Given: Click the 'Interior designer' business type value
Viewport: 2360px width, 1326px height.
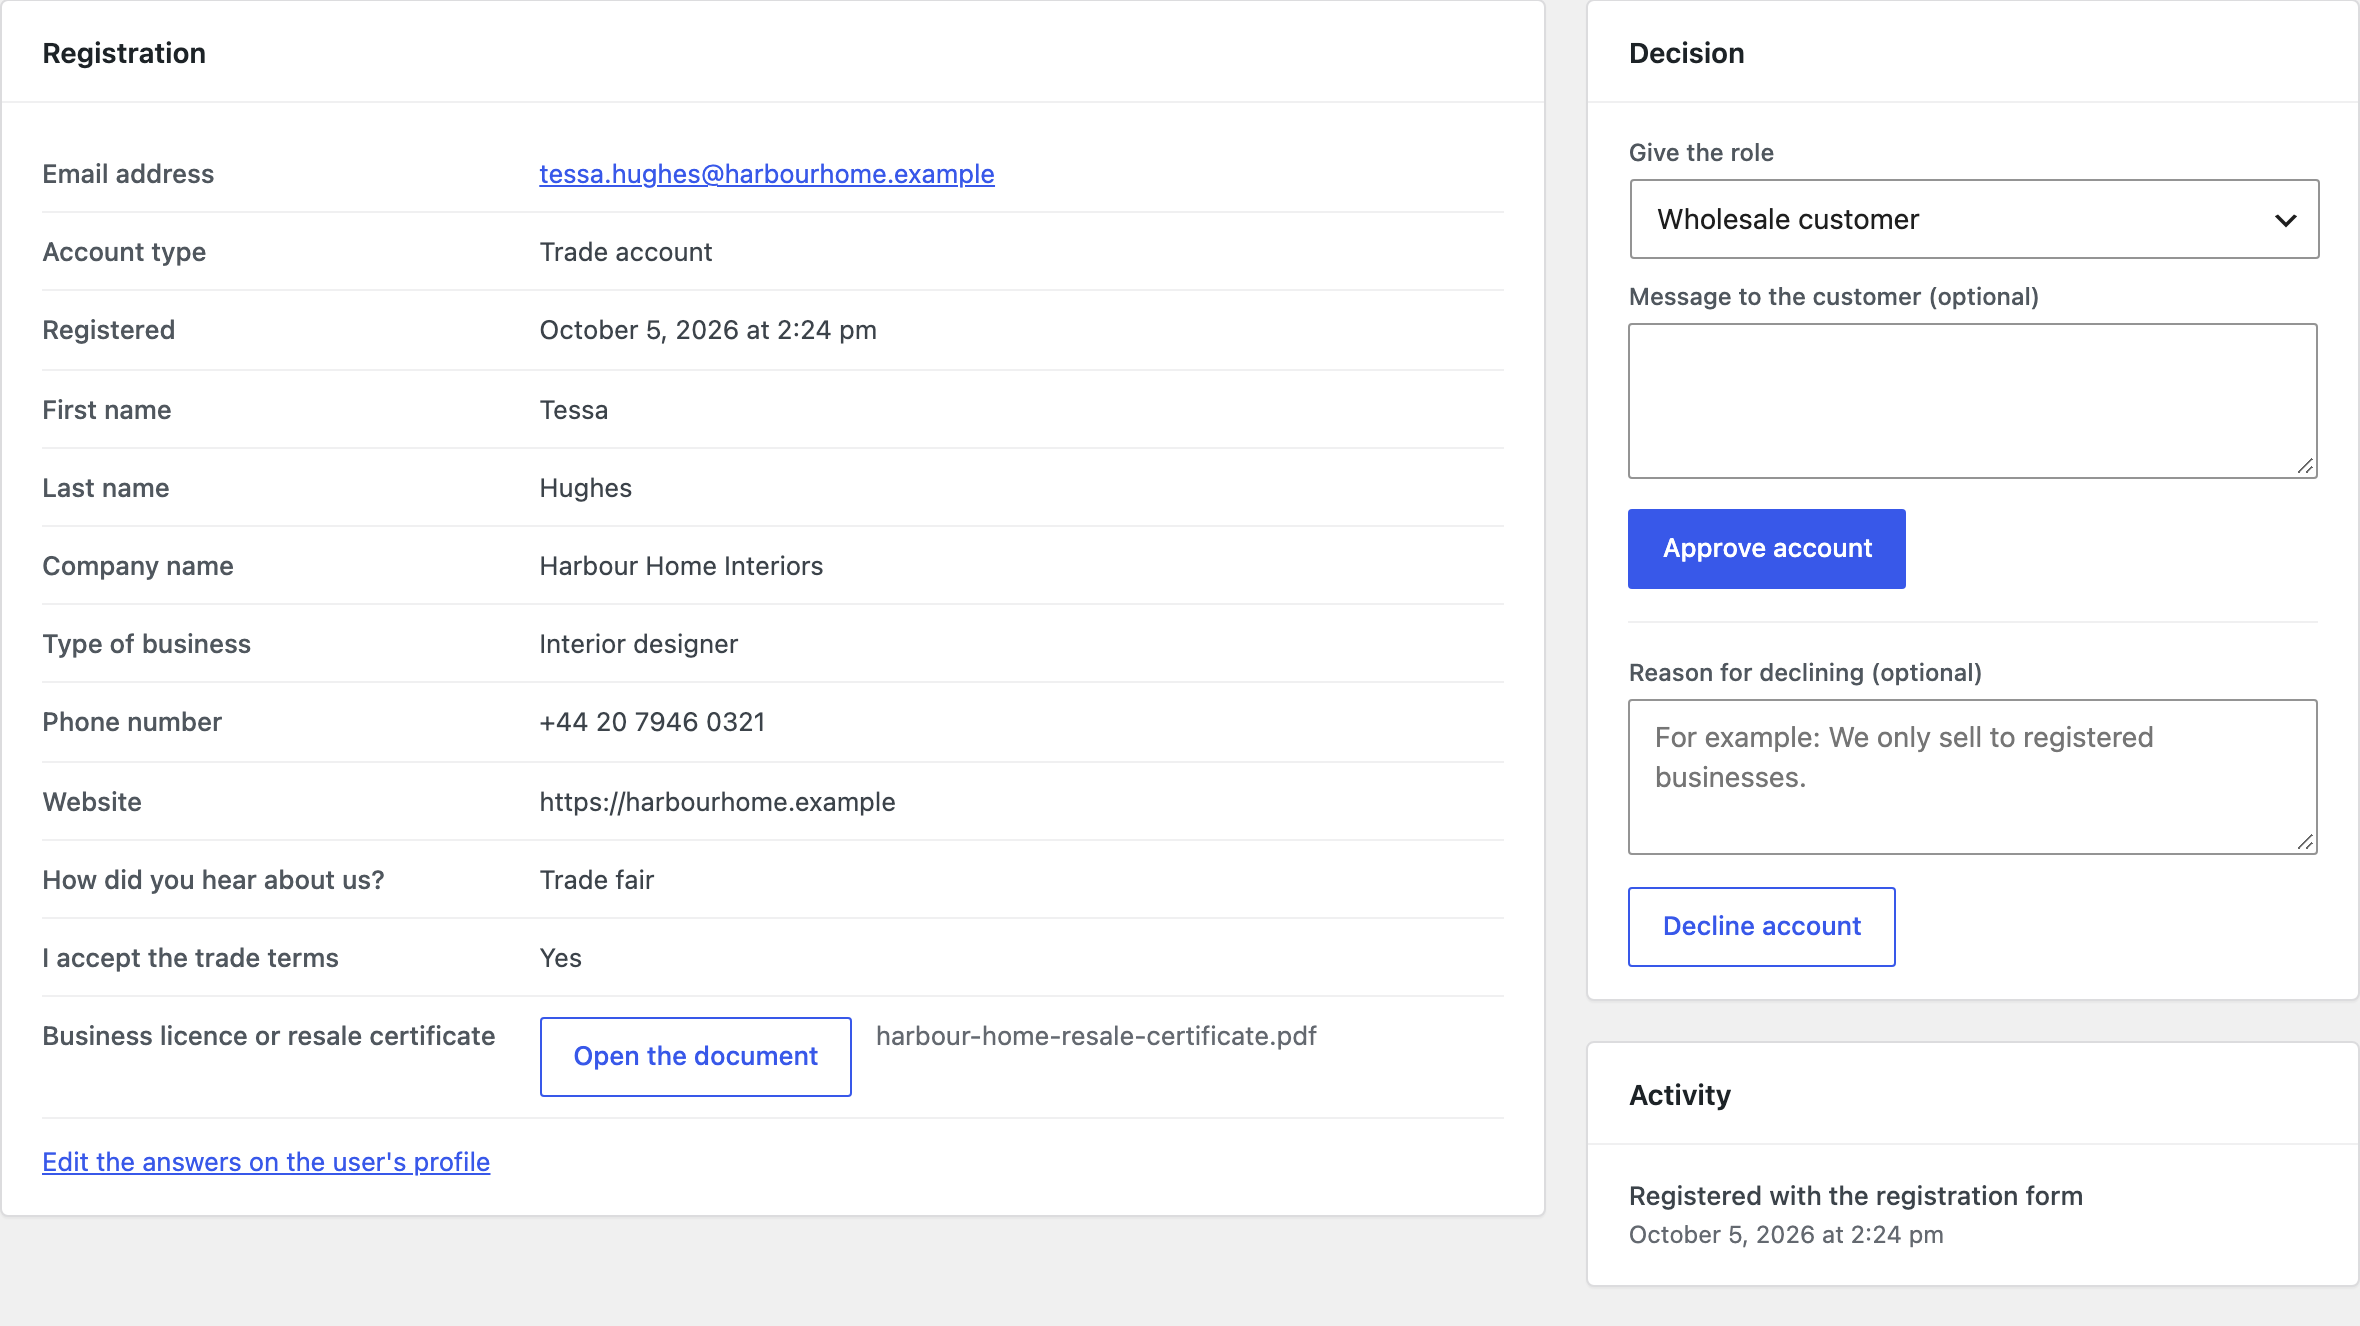Looking at the screenshot, I should point(638,644).
